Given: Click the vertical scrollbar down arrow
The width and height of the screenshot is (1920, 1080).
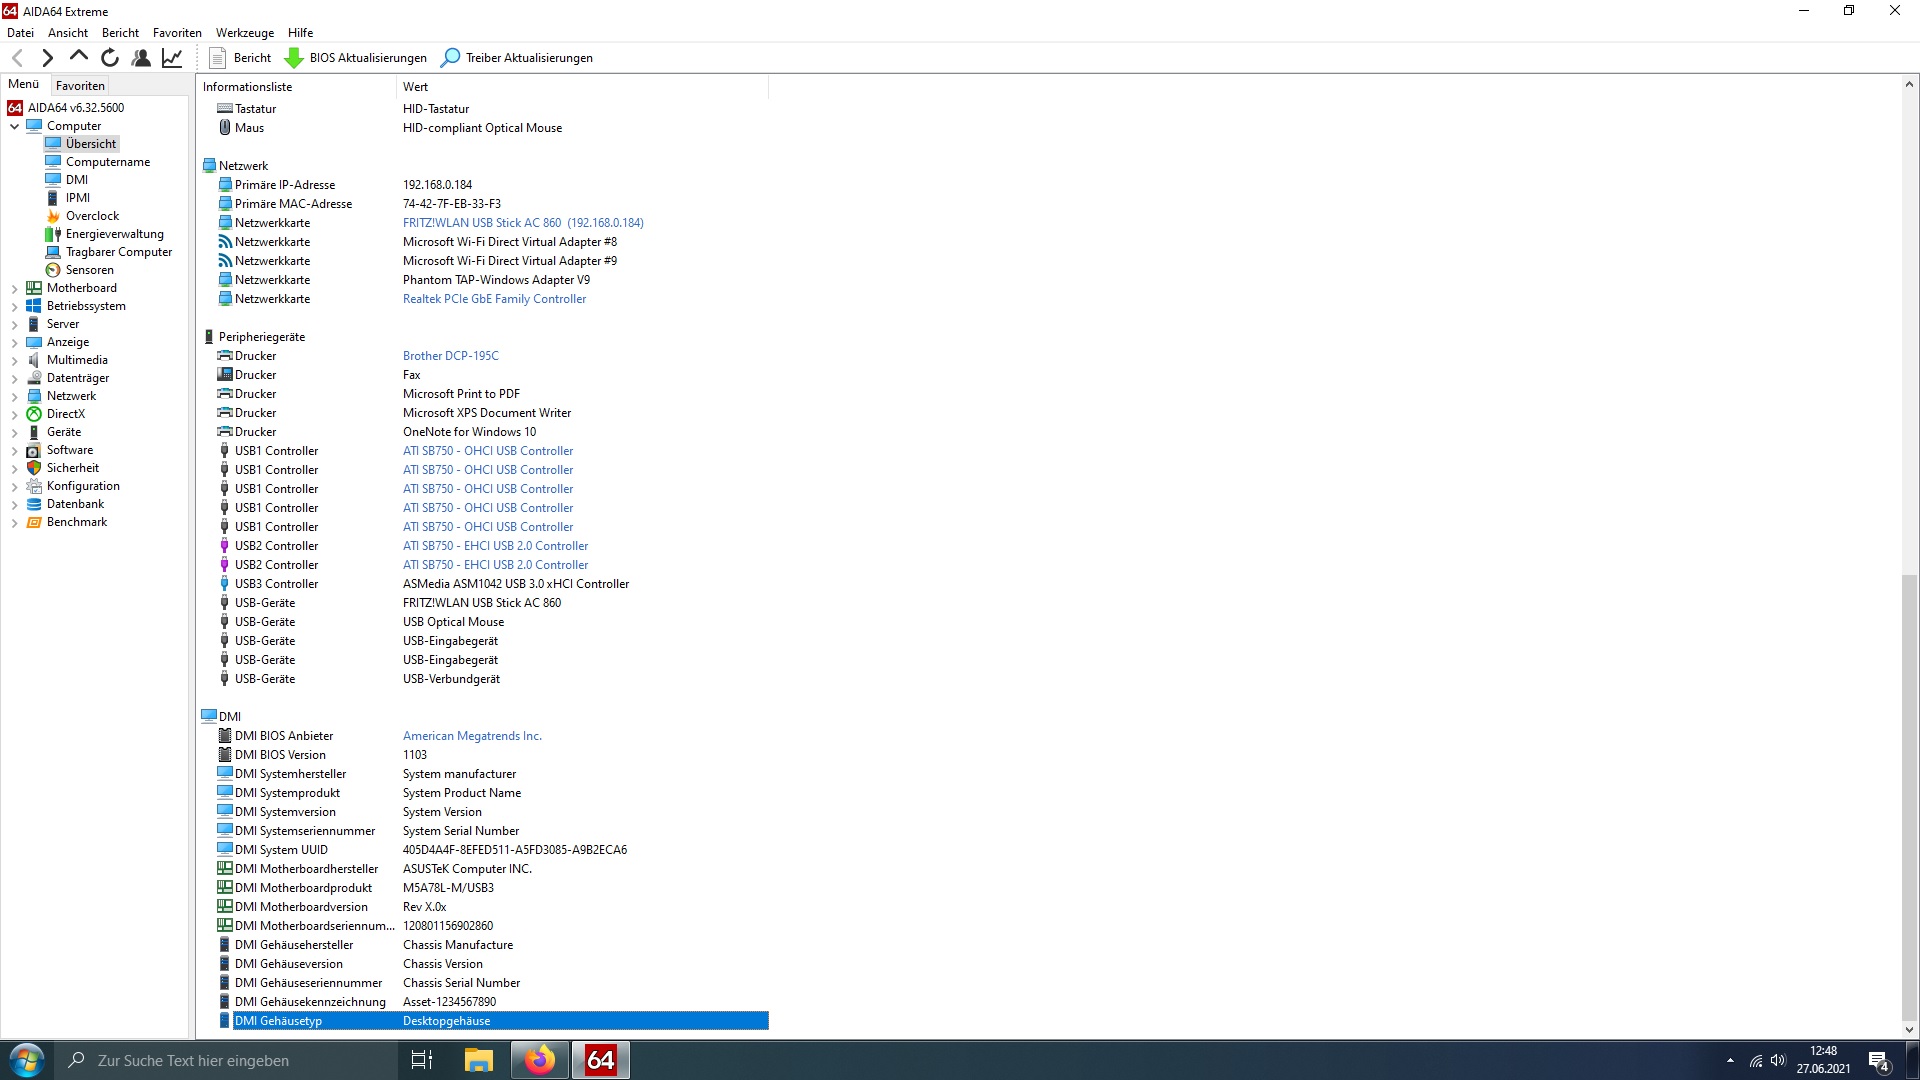Looking at the screenshot, I should point(1909,1029).
